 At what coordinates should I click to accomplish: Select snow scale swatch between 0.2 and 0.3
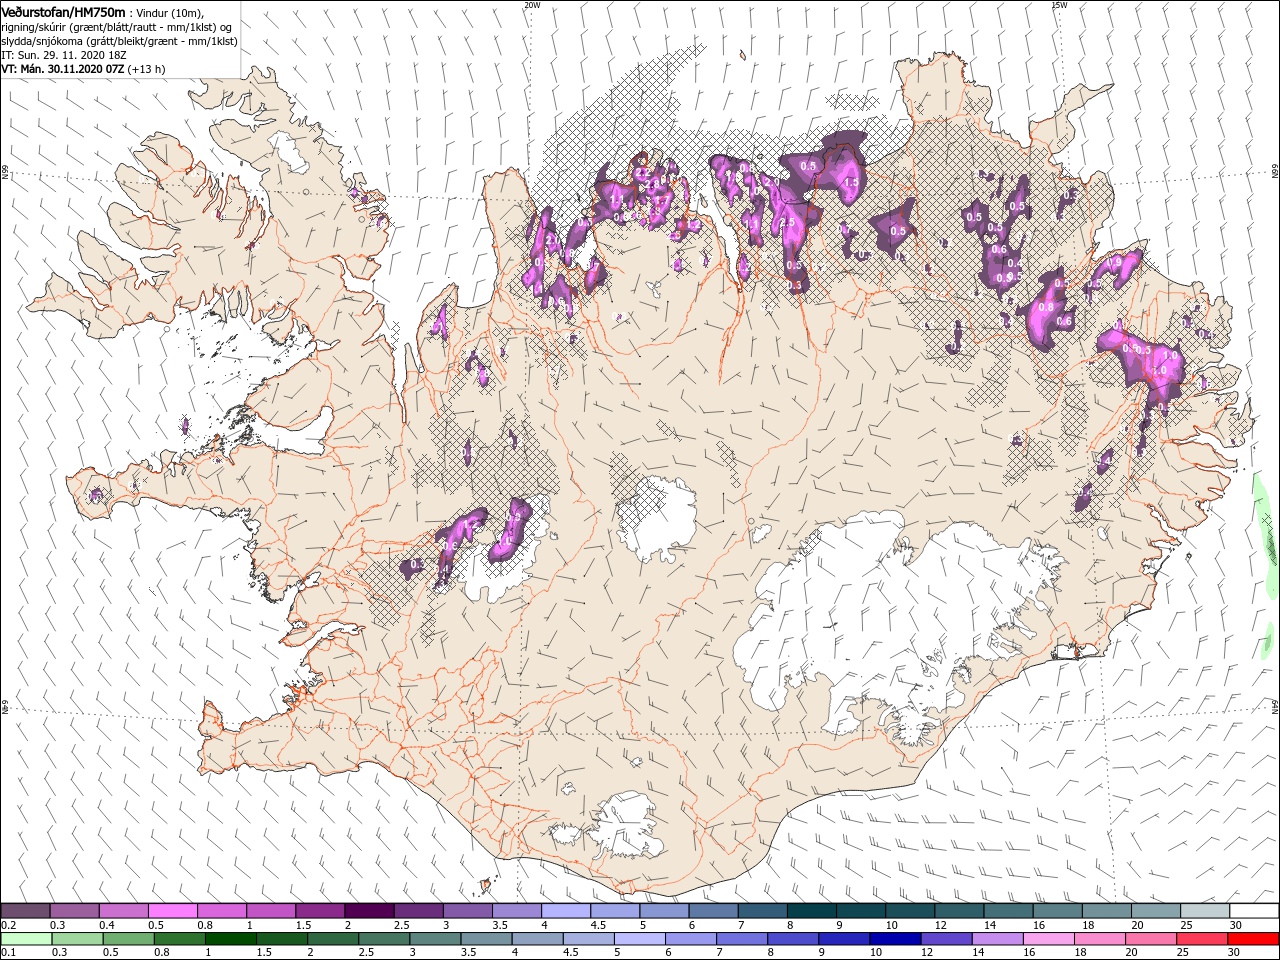[x=25, y=911]
